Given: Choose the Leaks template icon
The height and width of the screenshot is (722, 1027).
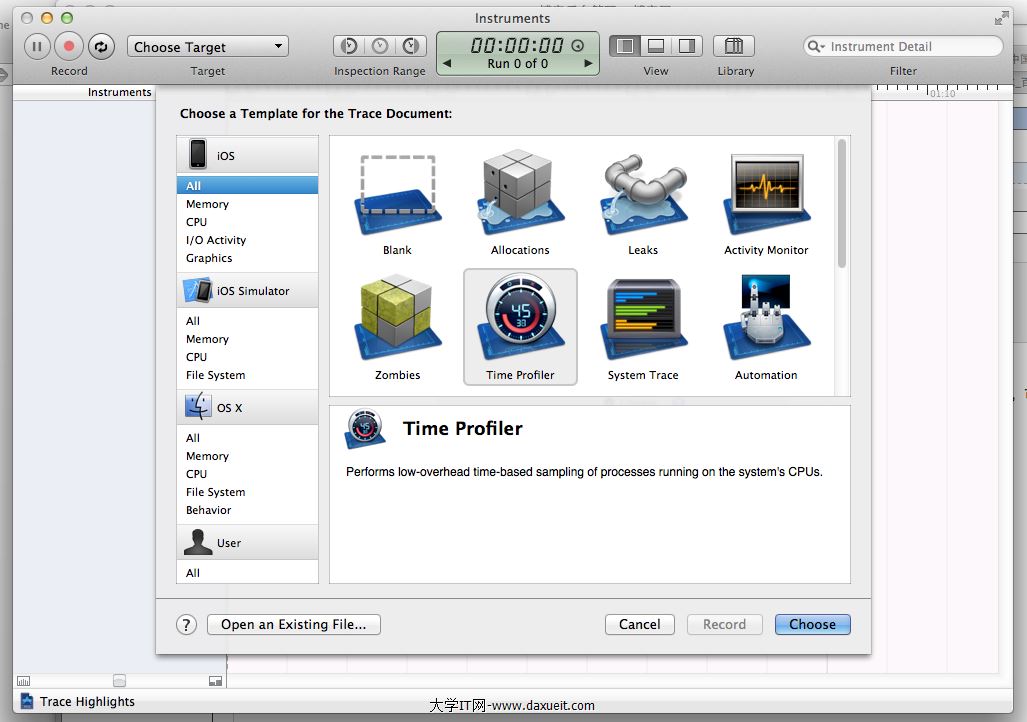Looking at the screenshot, I should click(x=643, y=195).
